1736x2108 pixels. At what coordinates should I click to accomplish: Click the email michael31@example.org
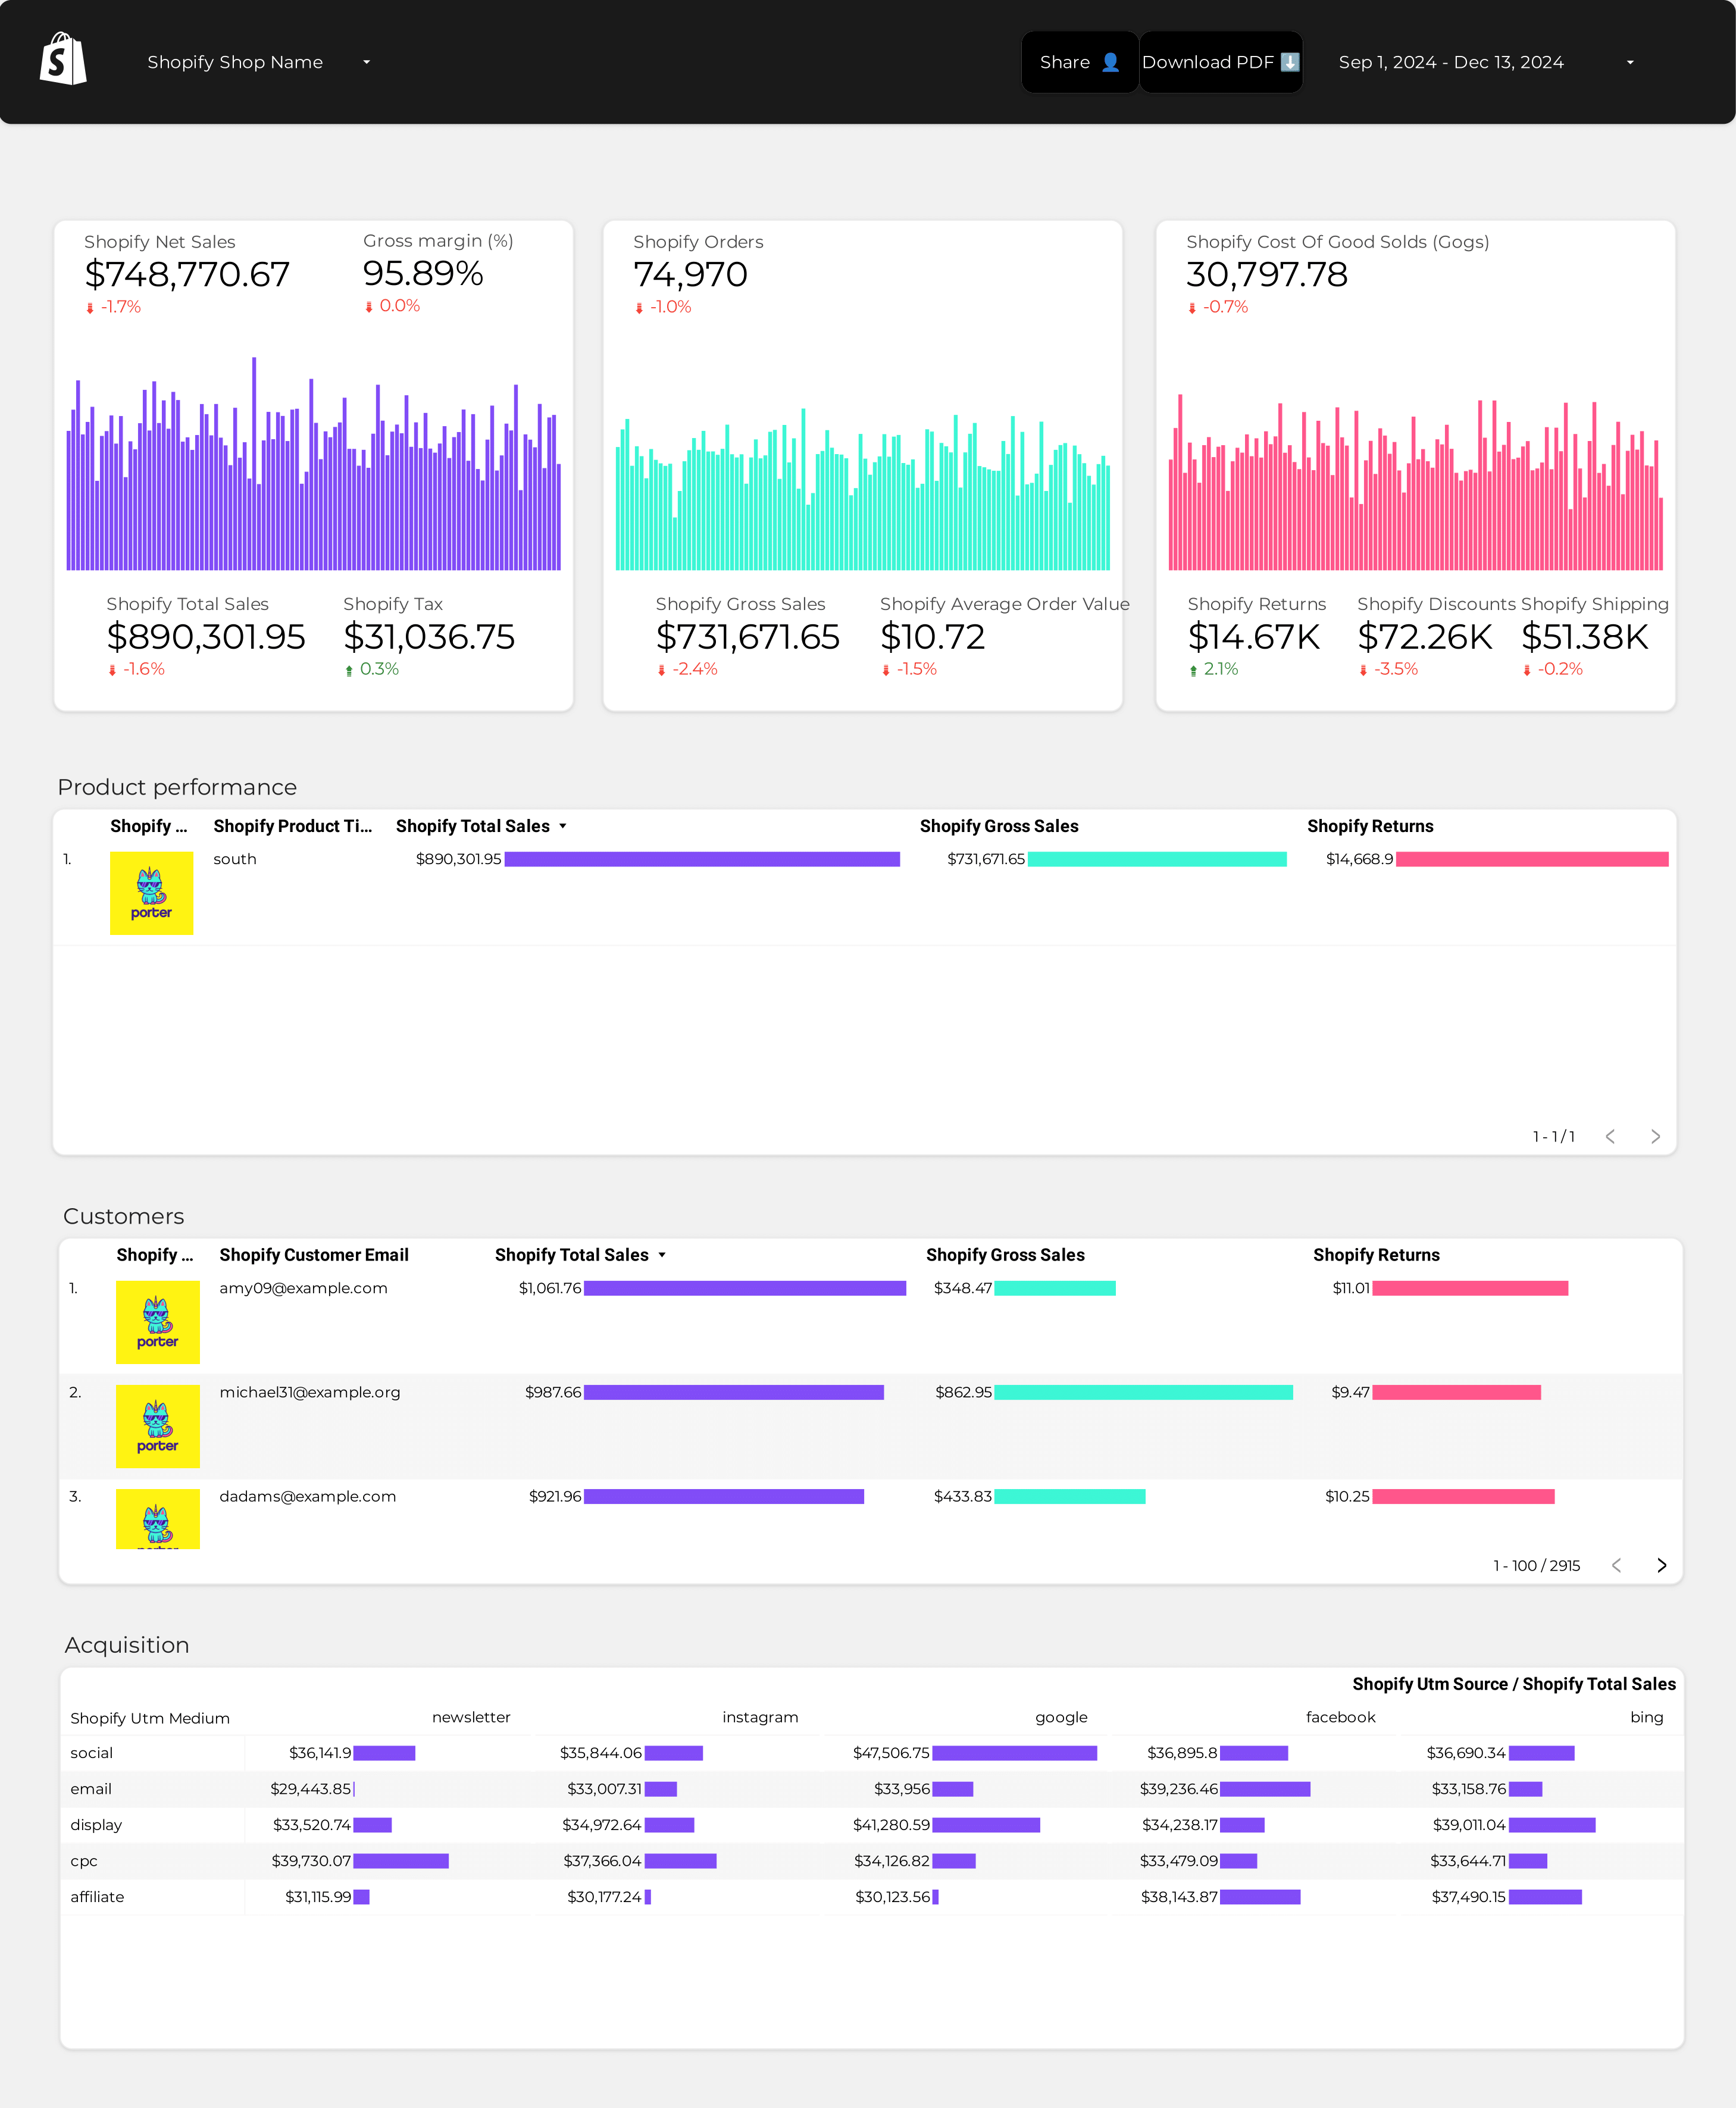pos(310,1392)
